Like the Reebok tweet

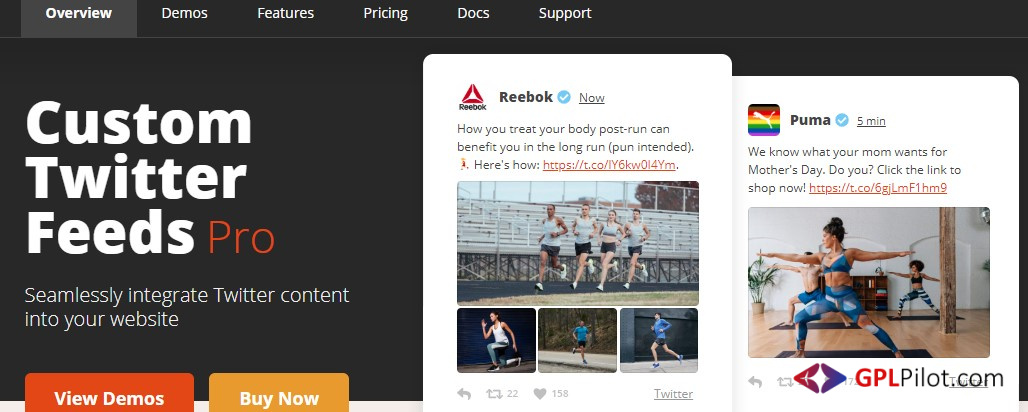pos(541,394)
